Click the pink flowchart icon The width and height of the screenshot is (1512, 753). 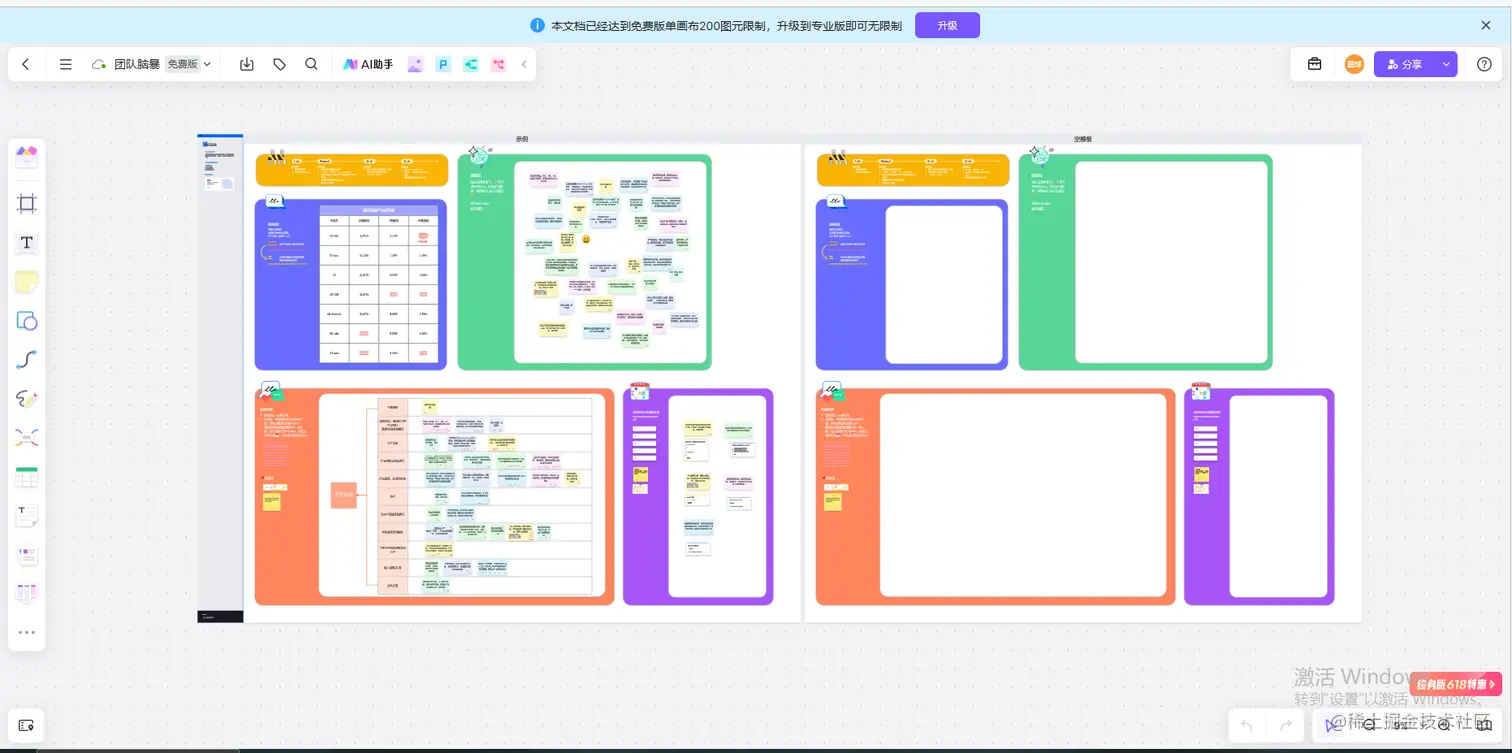tap(499, 64)
